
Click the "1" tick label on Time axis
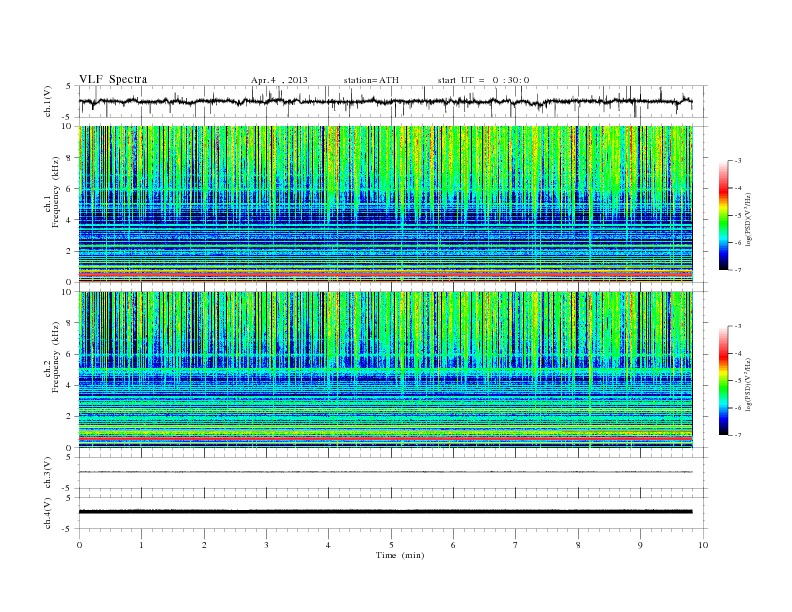coord(141,545)
